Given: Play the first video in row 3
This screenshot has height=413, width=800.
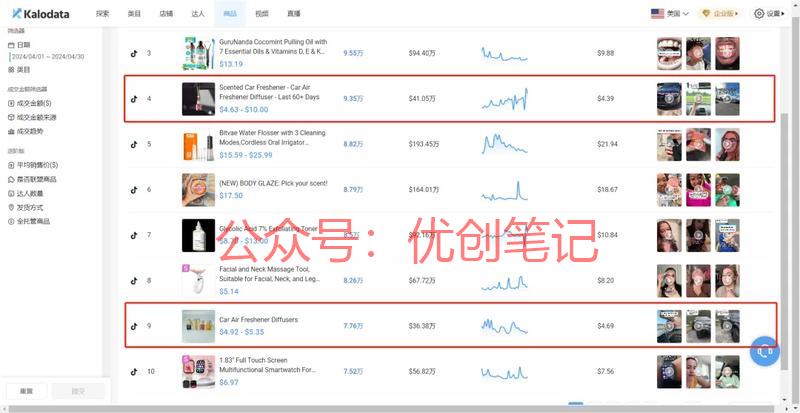Looking at the screenshot, I should pyautogui.click(x=669, y=53).
